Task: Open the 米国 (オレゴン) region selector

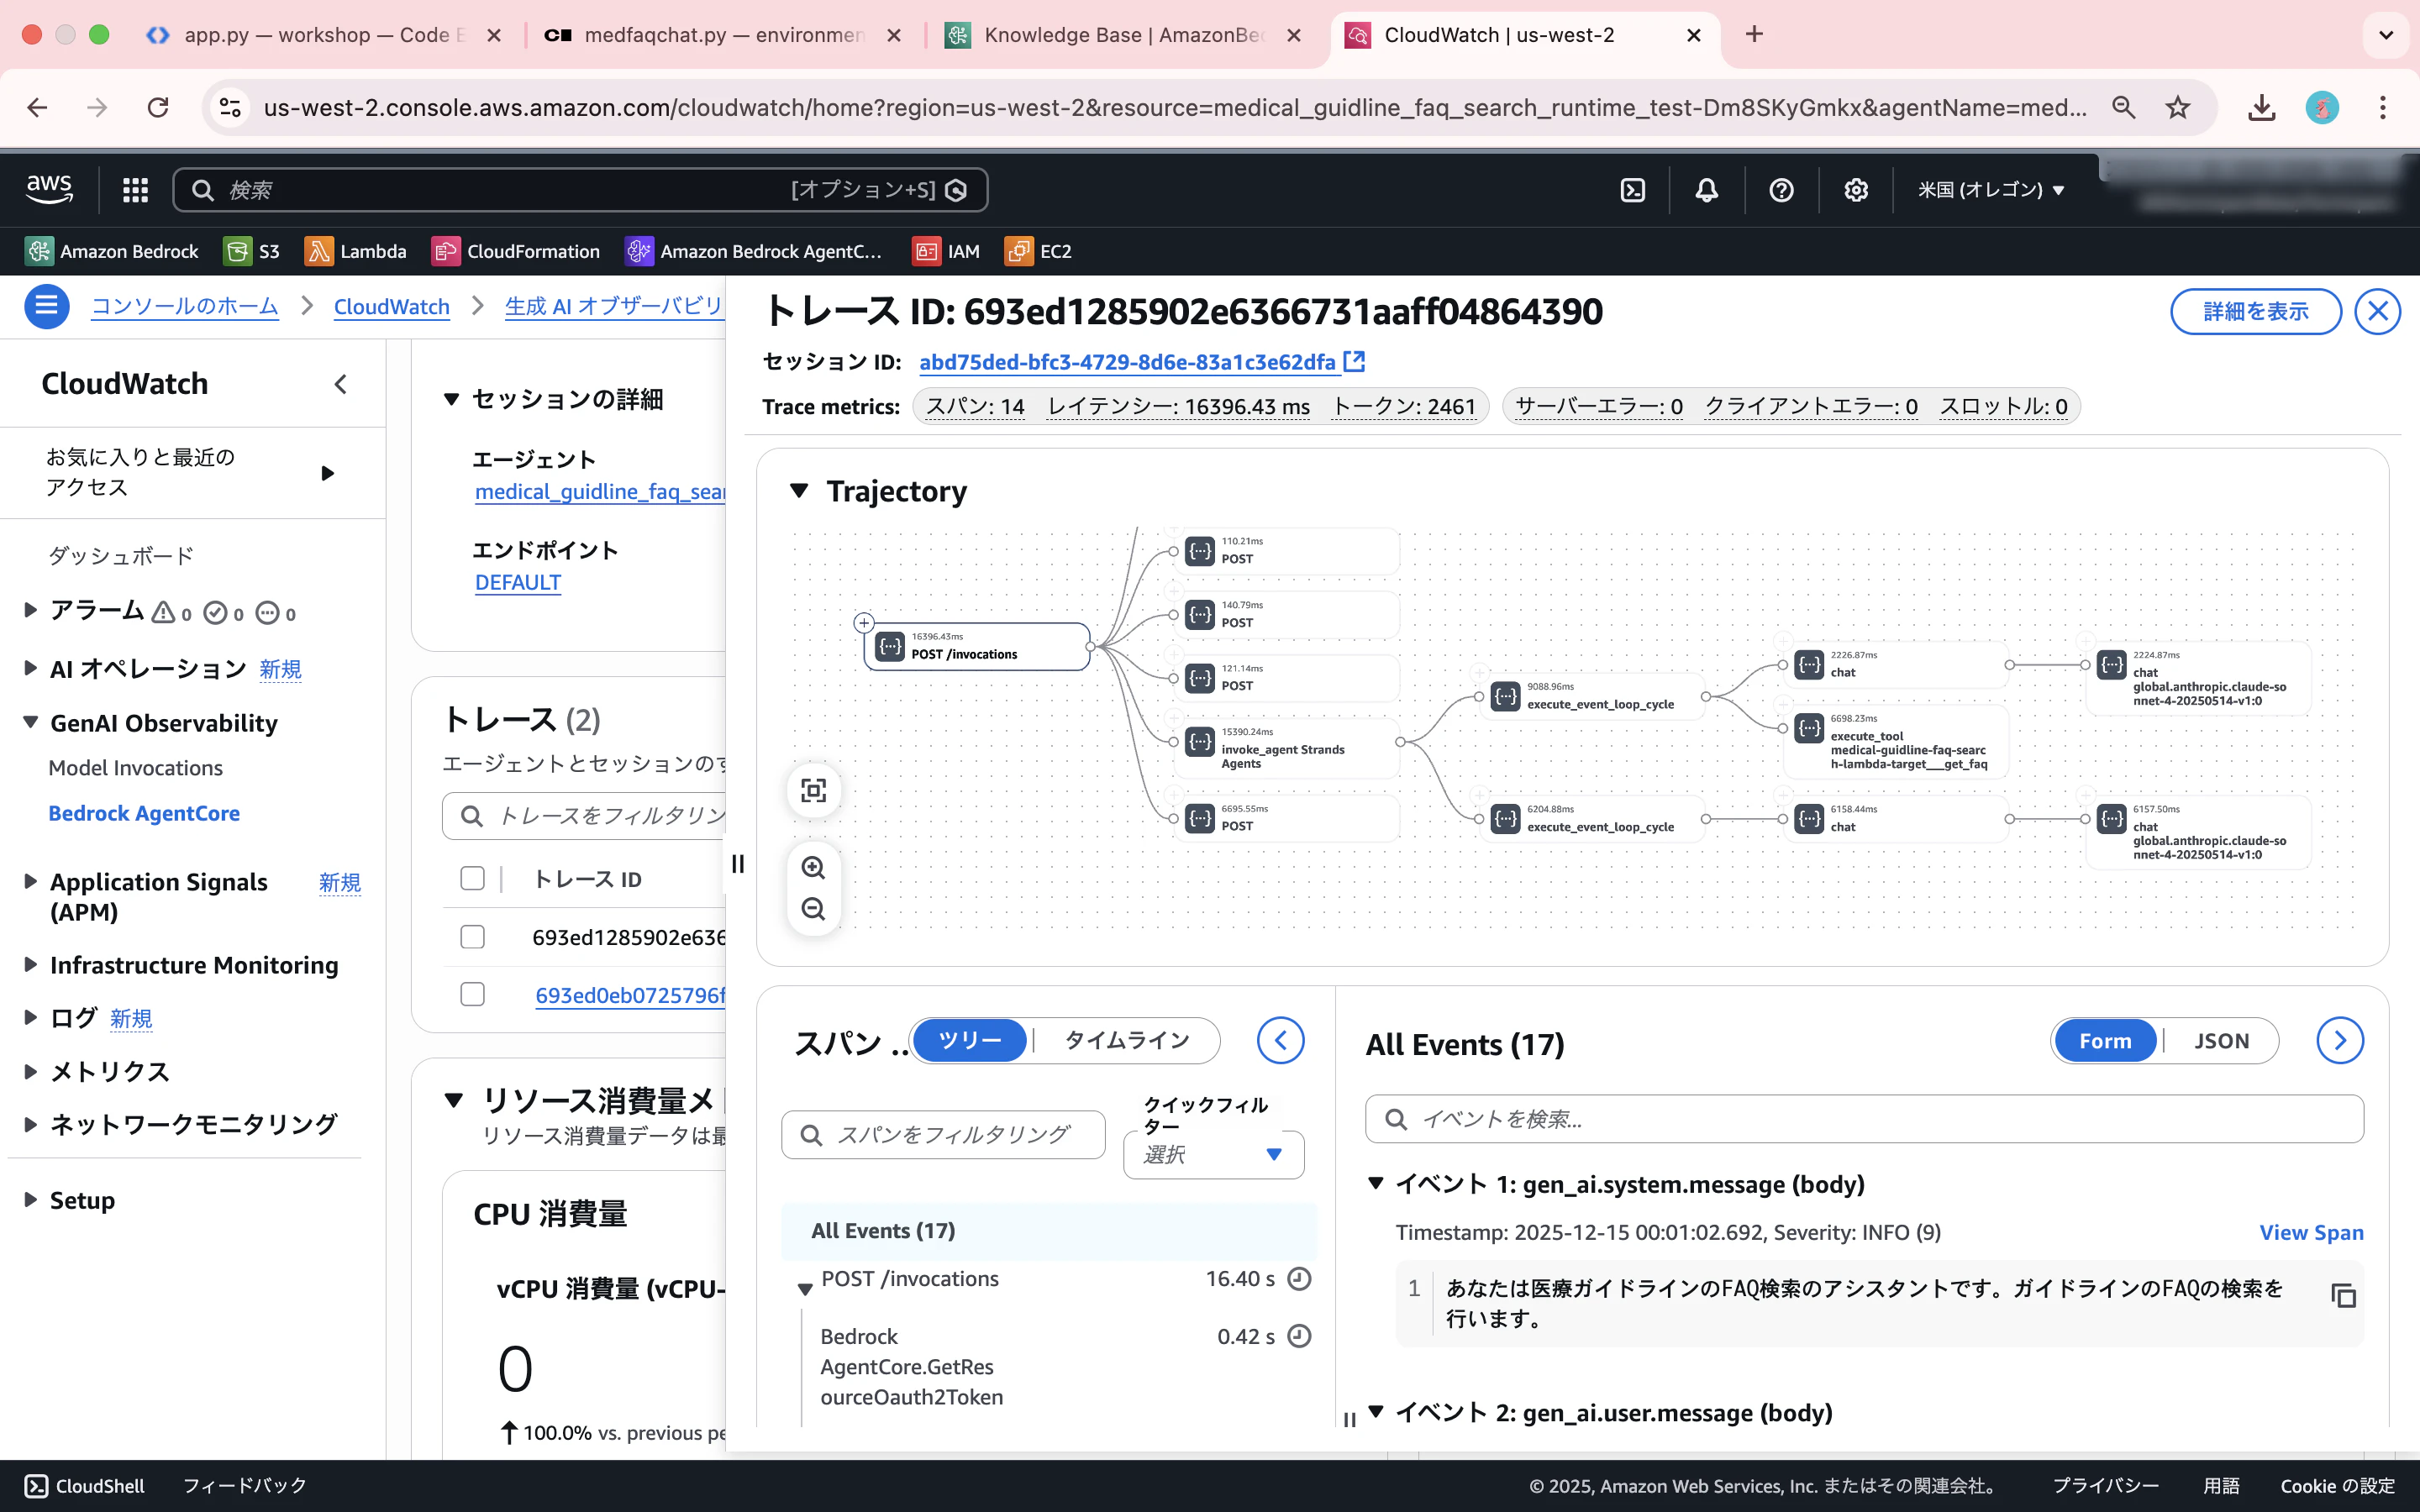Action: 1990,190
